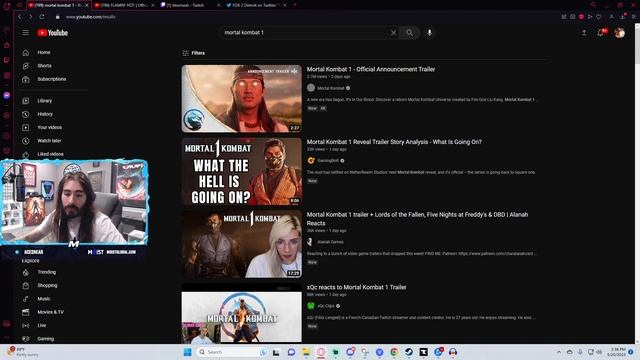The width and height of the screenshot is (640, 360).
Task: Open 'xQc reacts to Mortal Kombat 1 Trailer' title
Action: (x=356, y=287)
